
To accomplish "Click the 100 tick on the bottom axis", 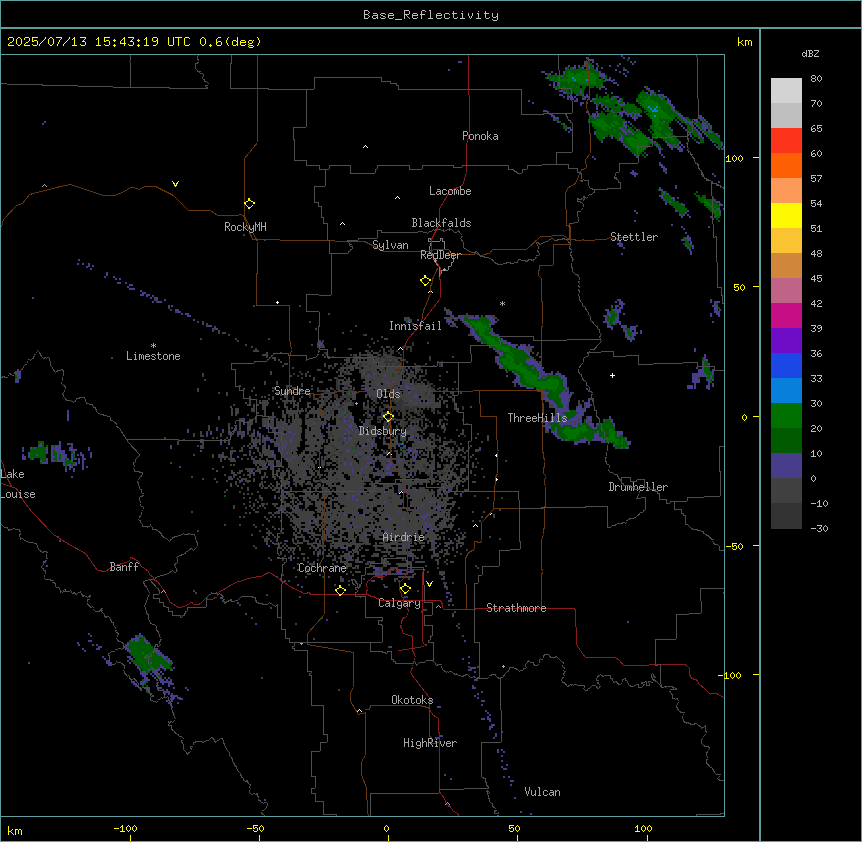I will (x=643, y=828).
